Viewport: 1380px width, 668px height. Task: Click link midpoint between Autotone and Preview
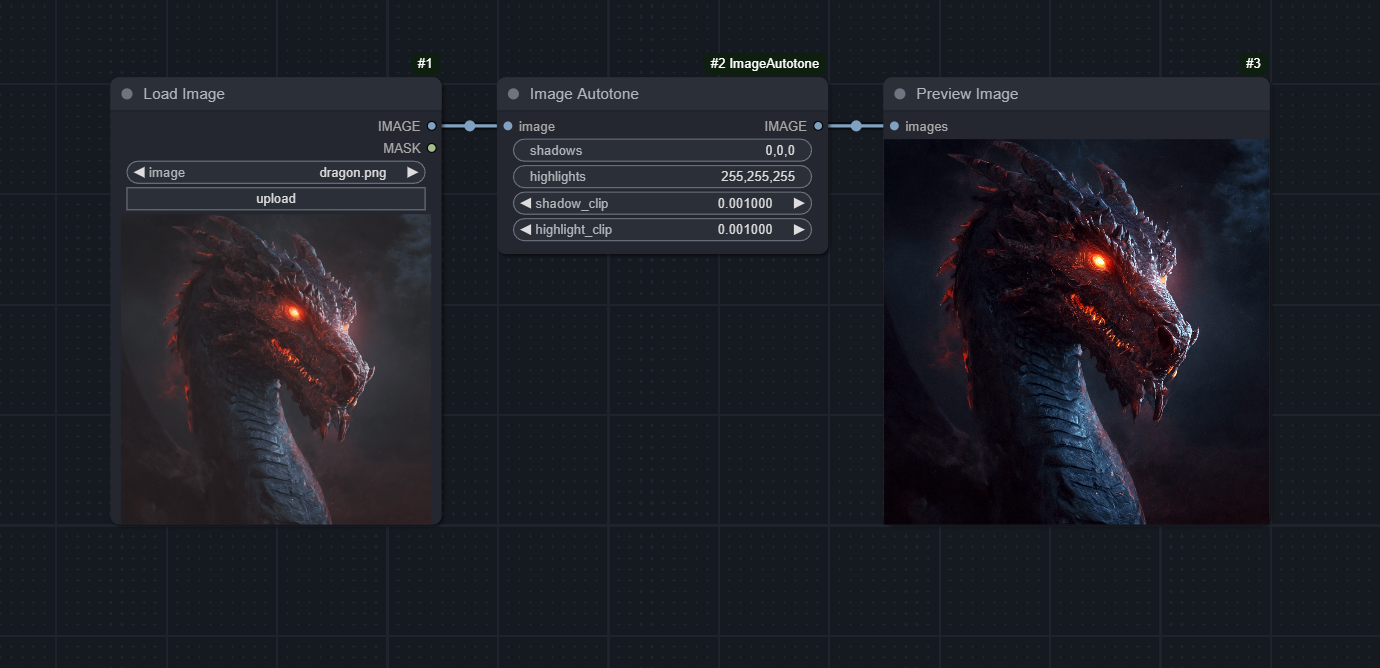tap(856, 126)
